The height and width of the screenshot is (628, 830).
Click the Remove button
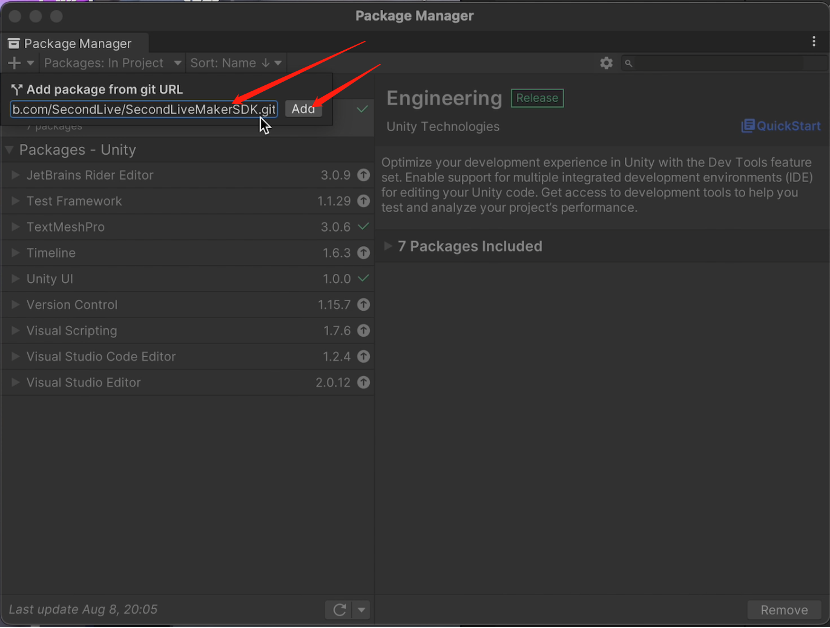pos(784,610)
